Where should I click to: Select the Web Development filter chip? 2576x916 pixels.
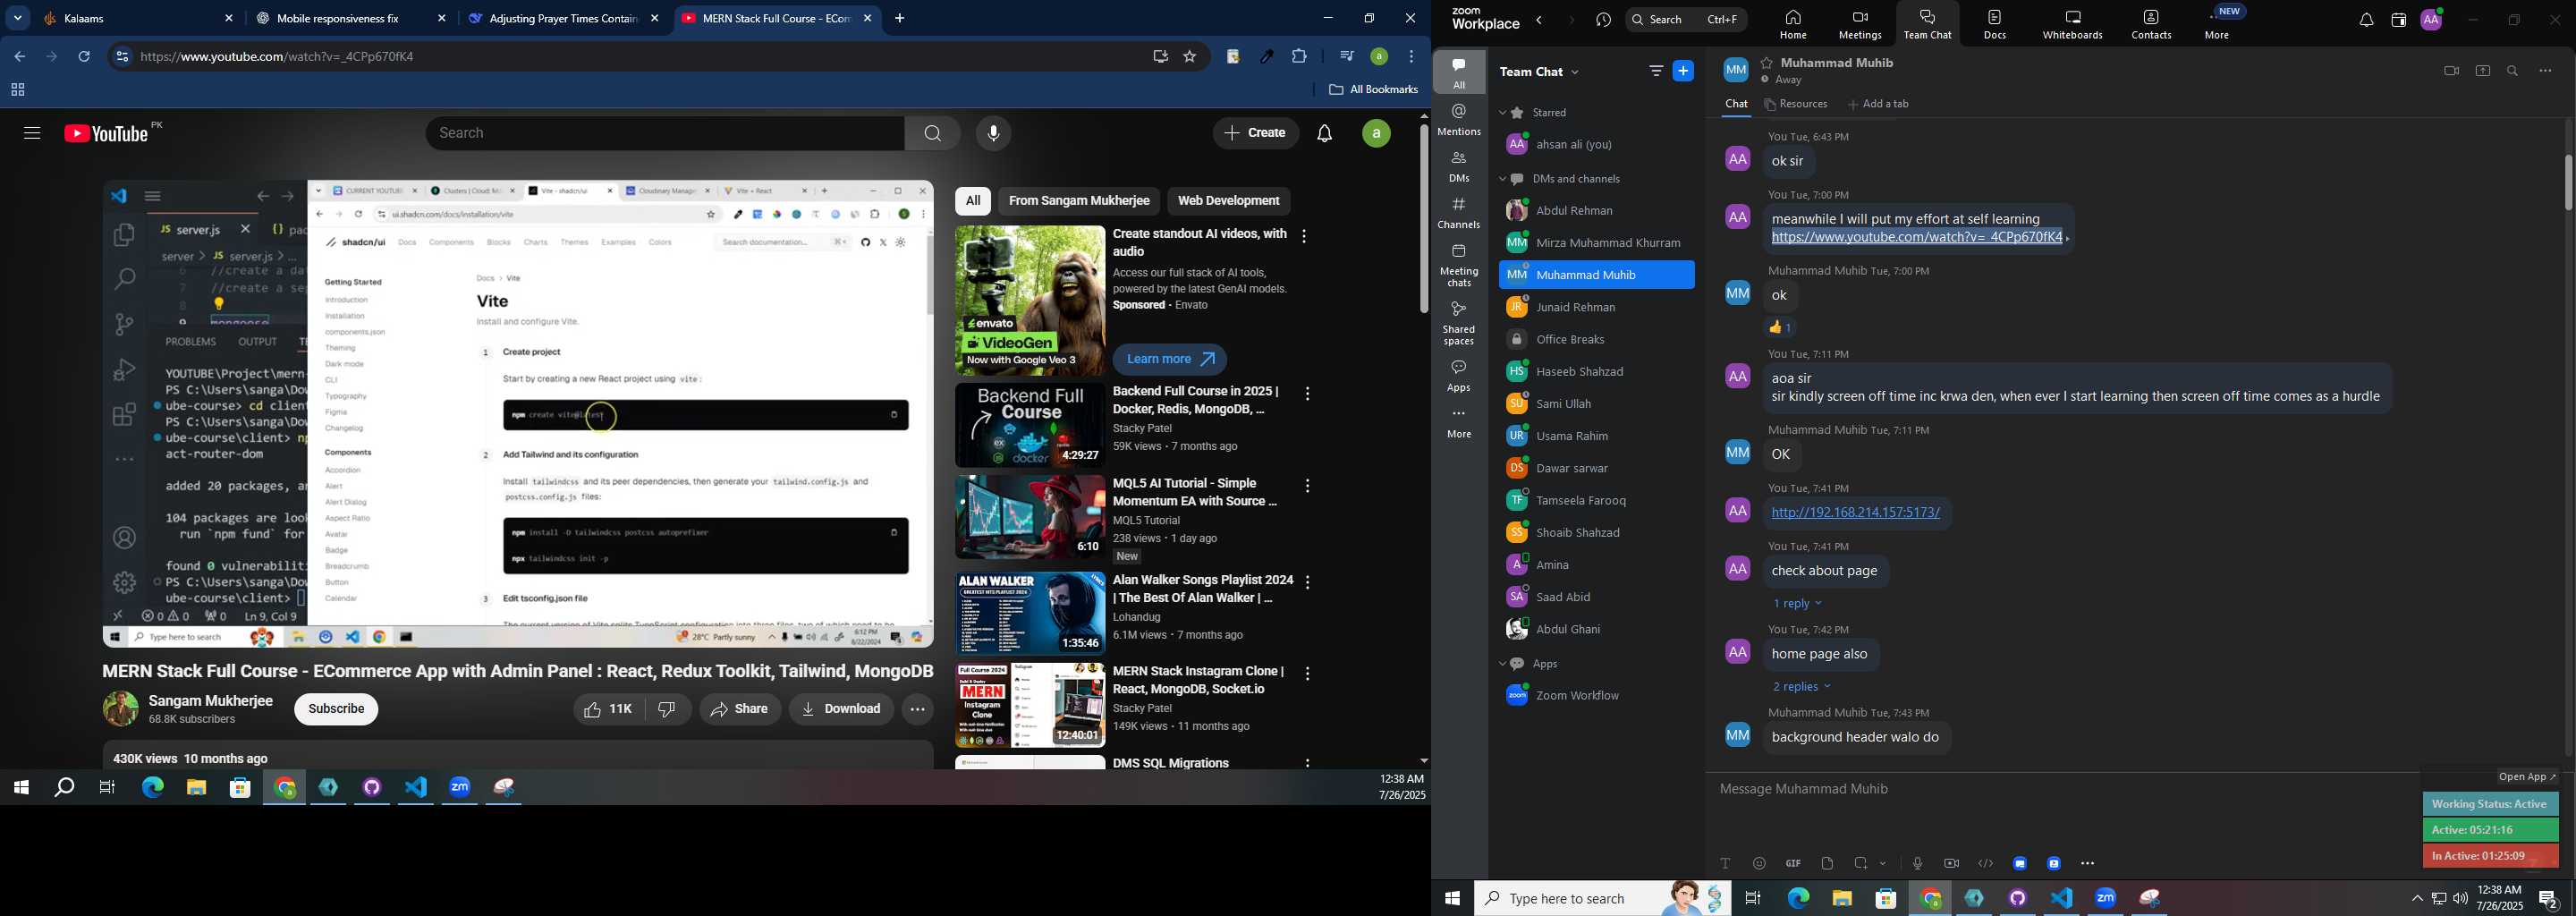1228,201
